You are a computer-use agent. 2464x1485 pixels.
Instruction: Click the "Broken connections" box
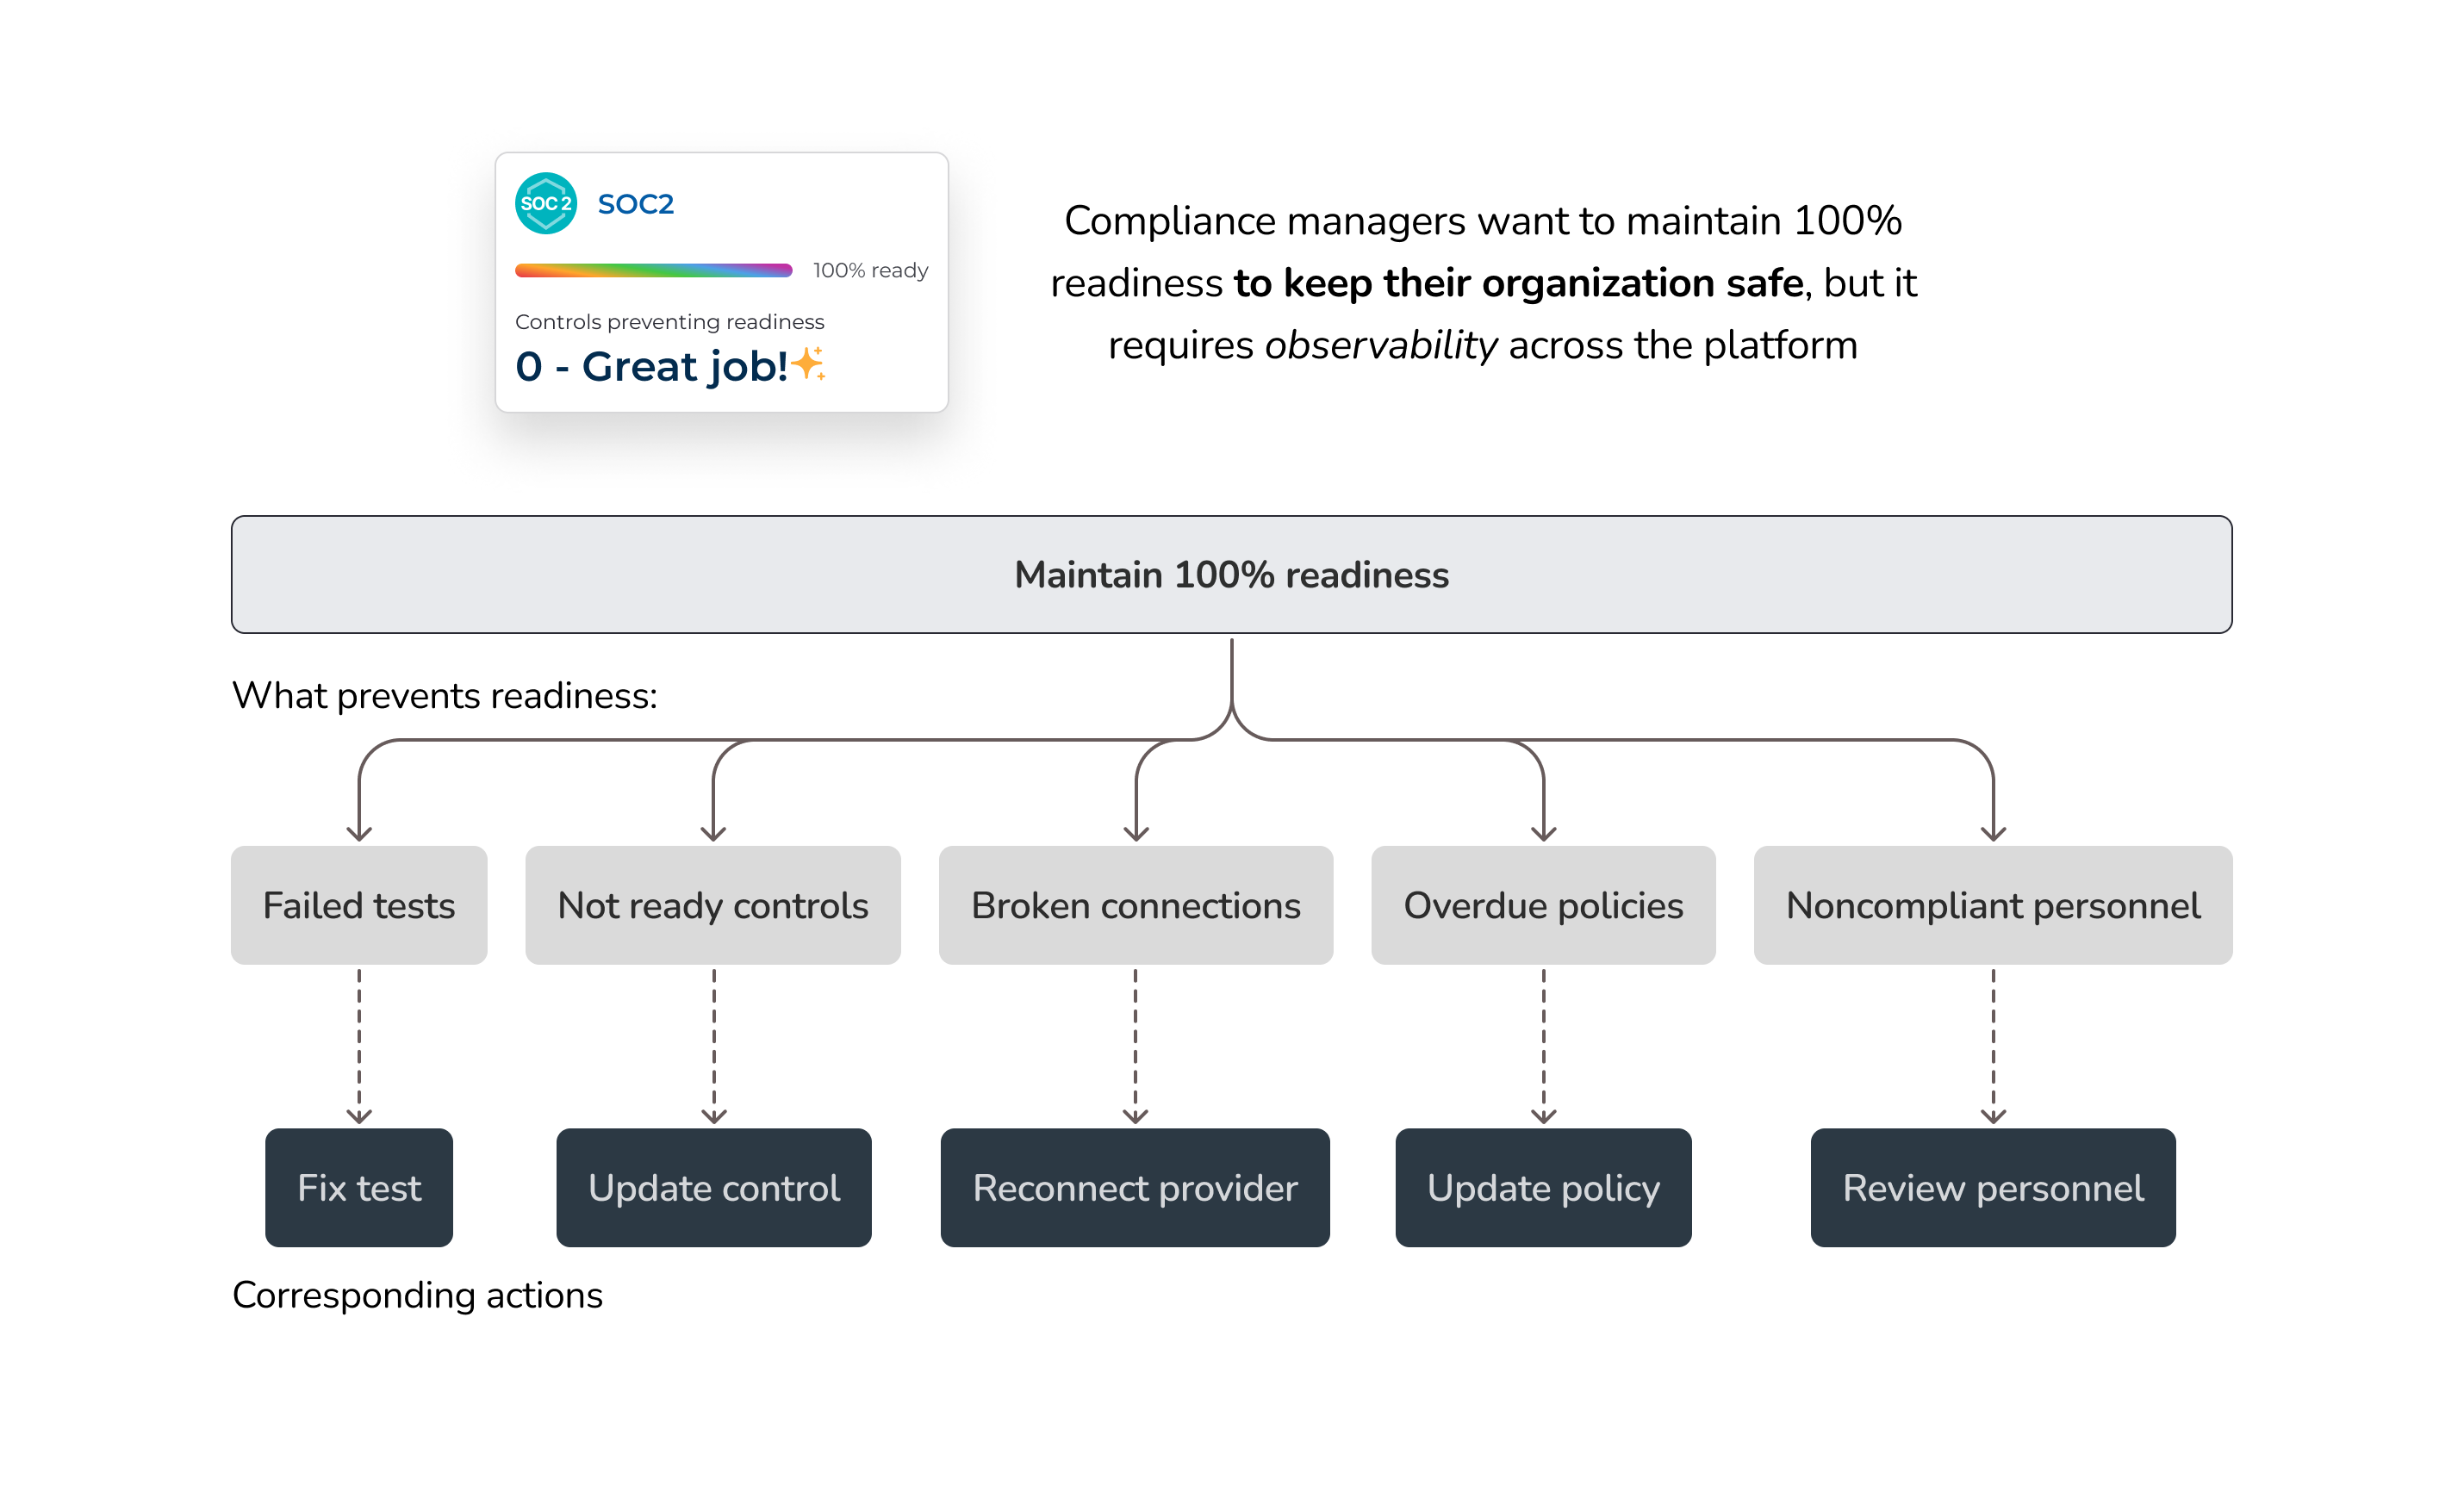pyautogui.click(x=1135, y=905)
